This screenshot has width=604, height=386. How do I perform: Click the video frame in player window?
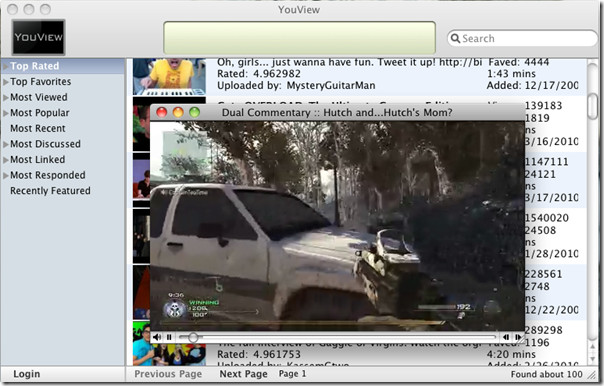click(x=337, y=226)
